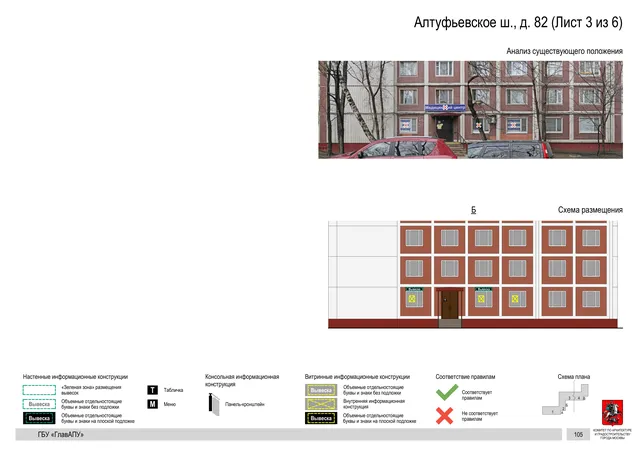Image resolution: width=640 pixels, height=453 pixels.
Task: Click the 'Анализ существующего положения' heading
Action: [564, 51]
